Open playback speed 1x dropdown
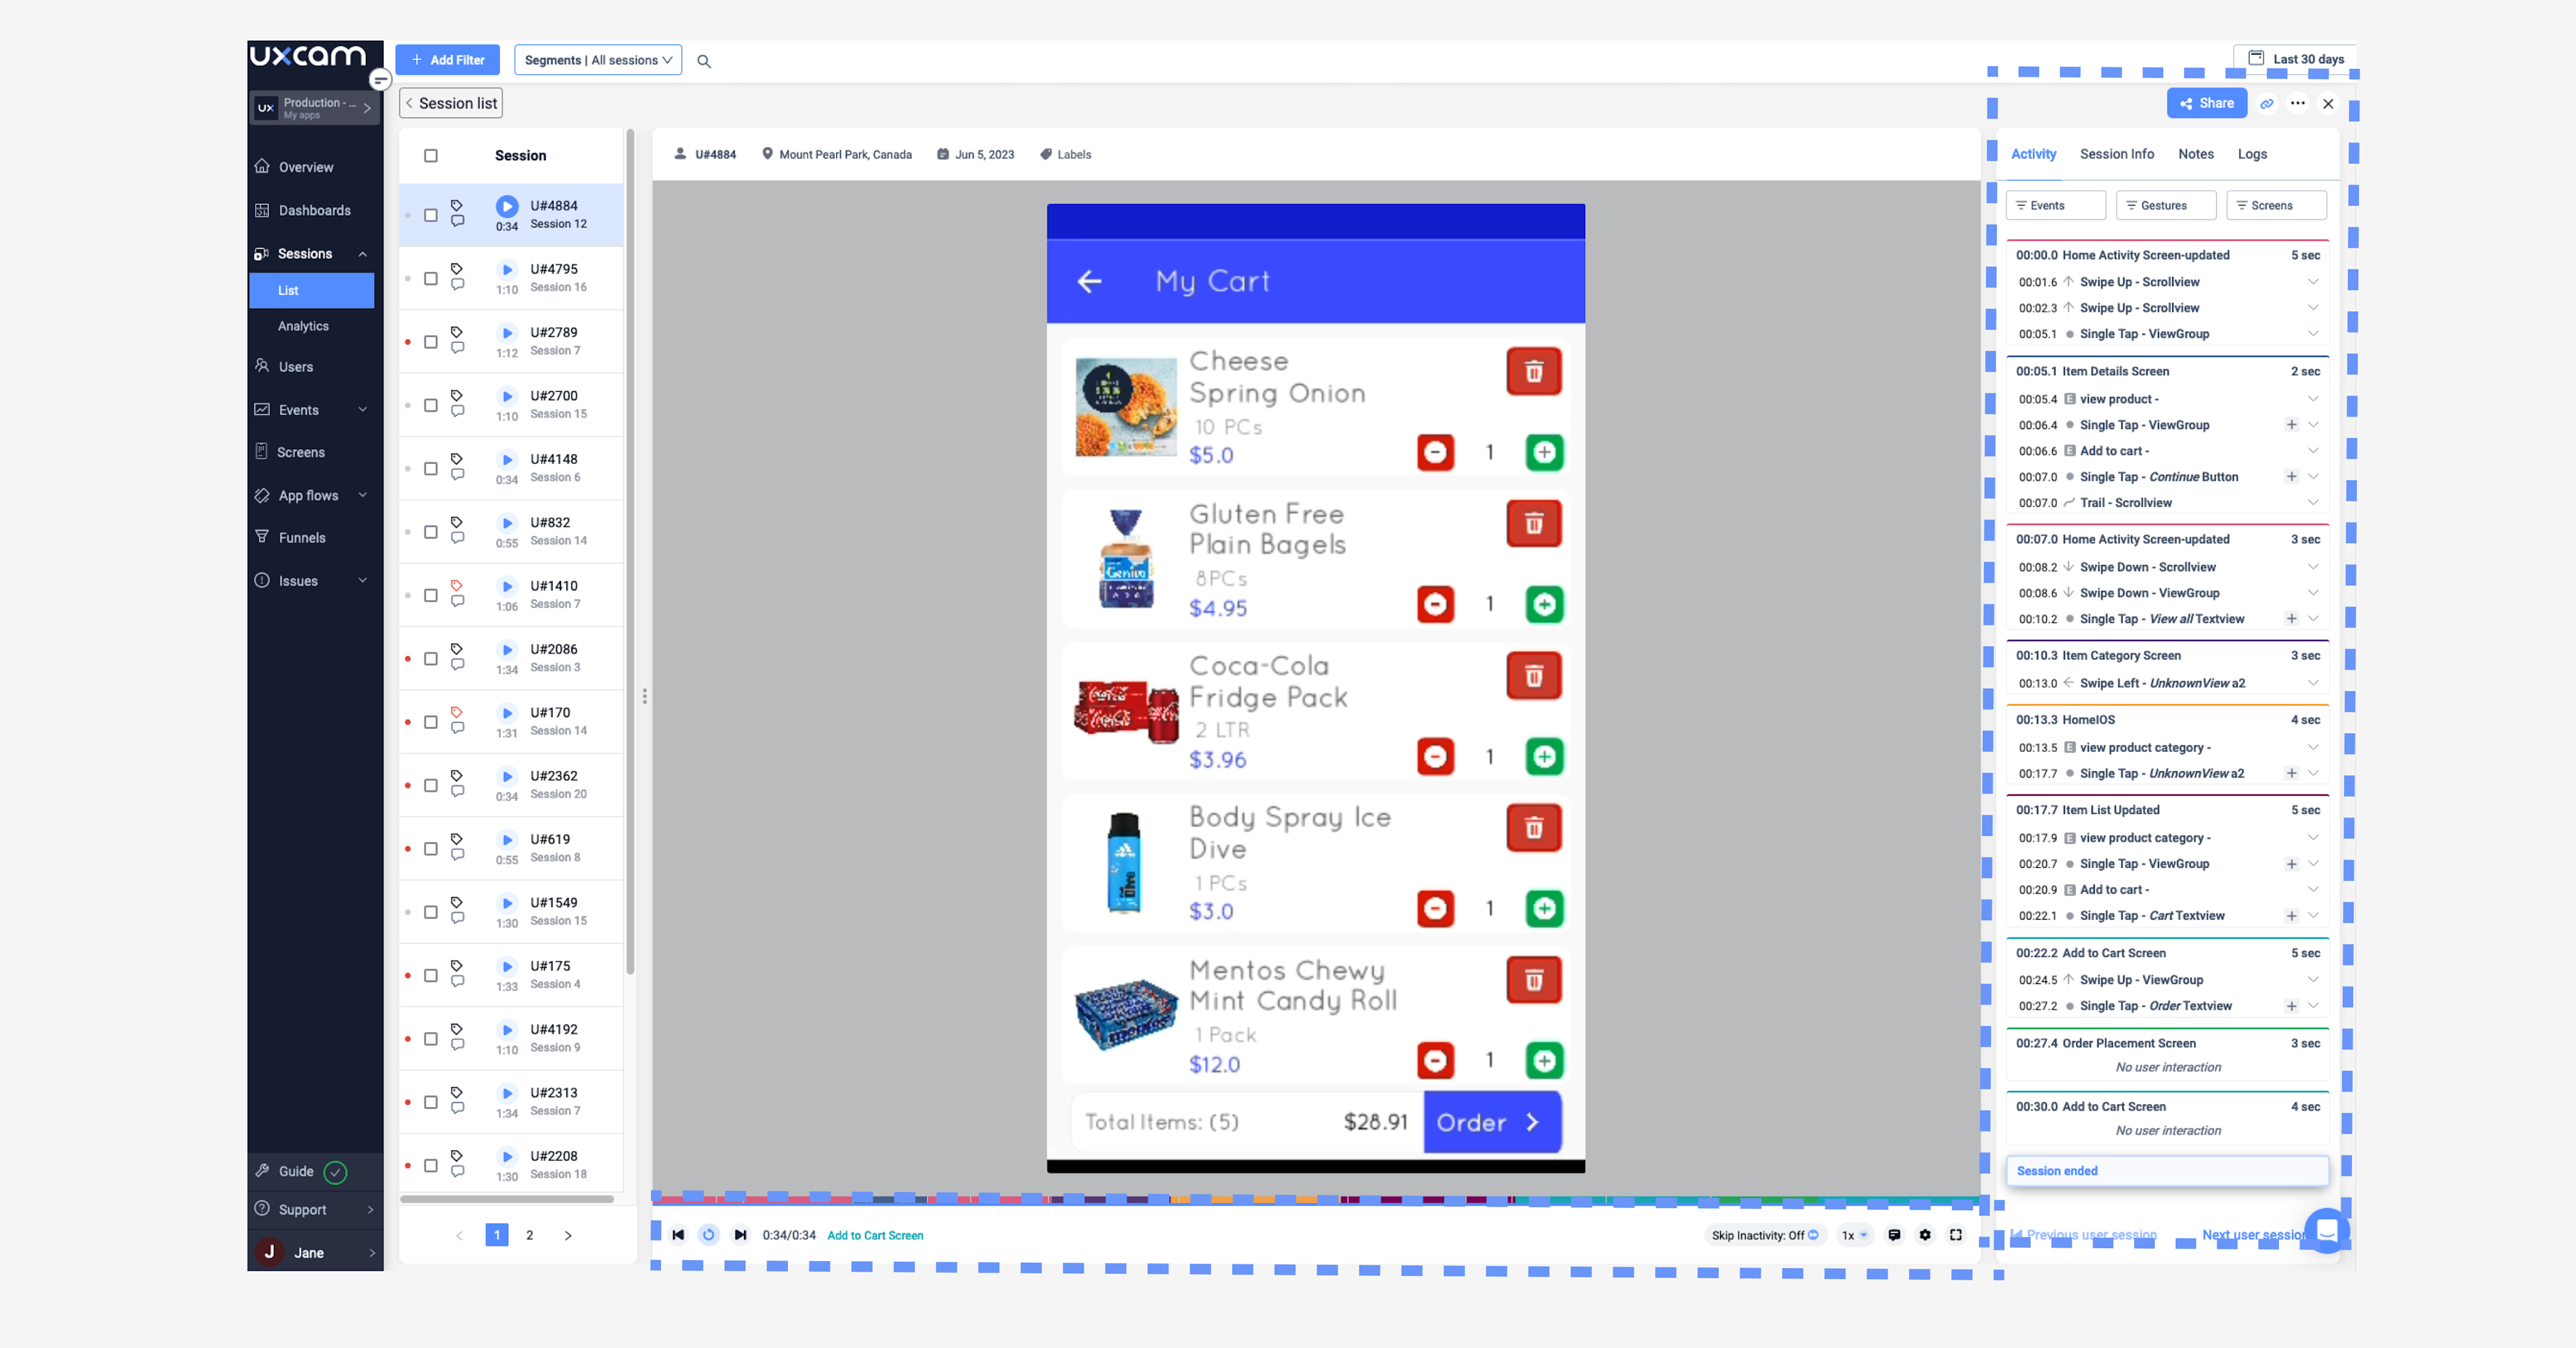The image size is (2576, 1348). 1854,1235
